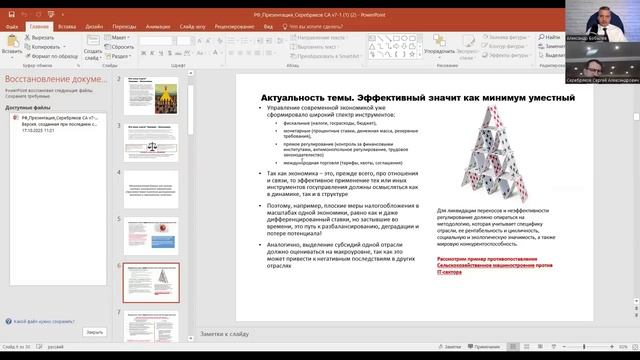Clear all formatting icon in the font group

pyautogui.click(x=220, y=40)
